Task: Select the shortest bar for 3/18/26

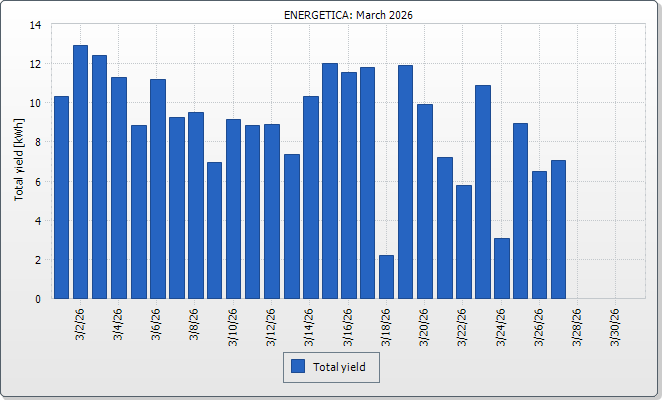Action: pos(386,276)
